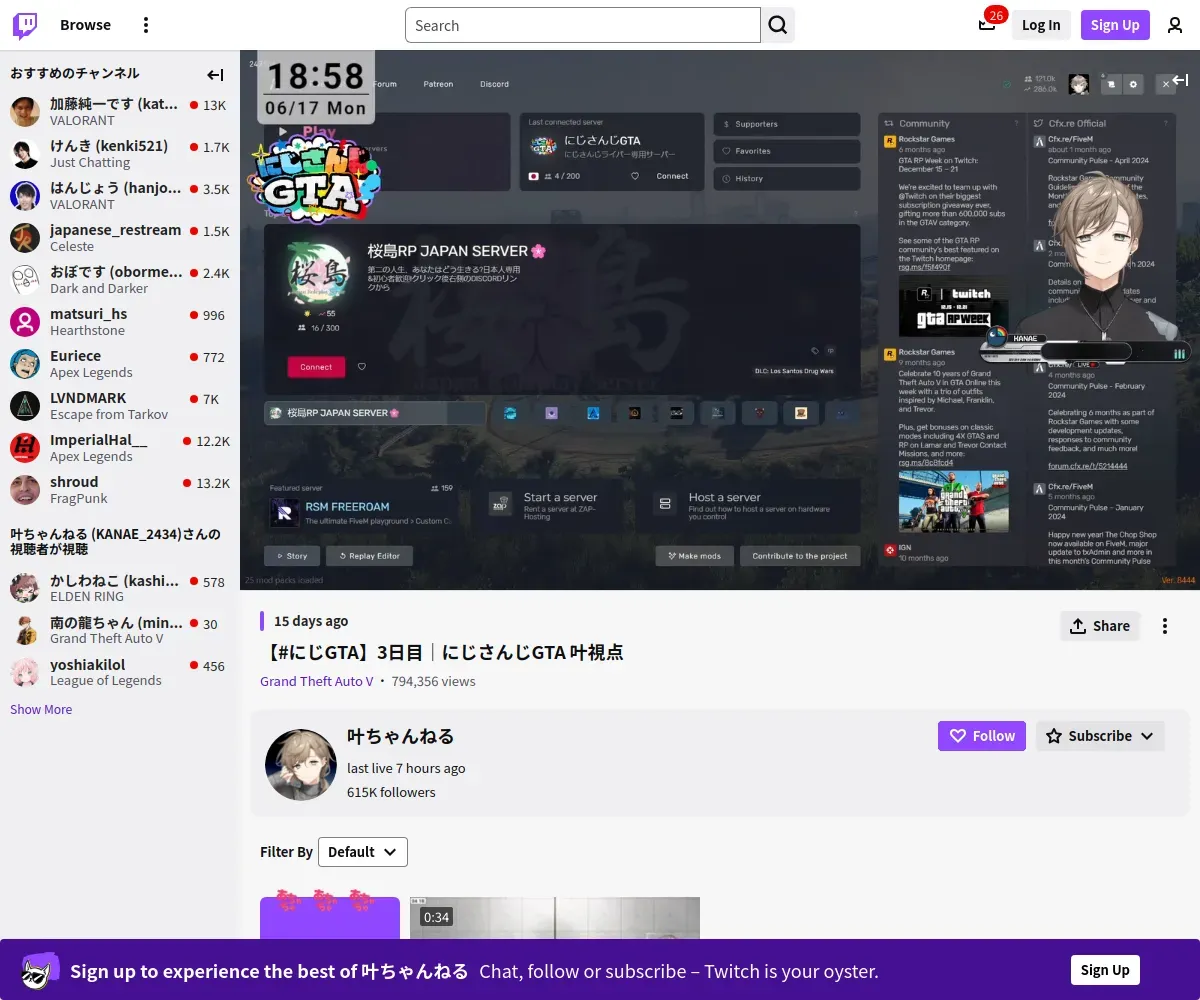Click the search magnifier button
The image size is (1200, 1000).
coord(778,25)
